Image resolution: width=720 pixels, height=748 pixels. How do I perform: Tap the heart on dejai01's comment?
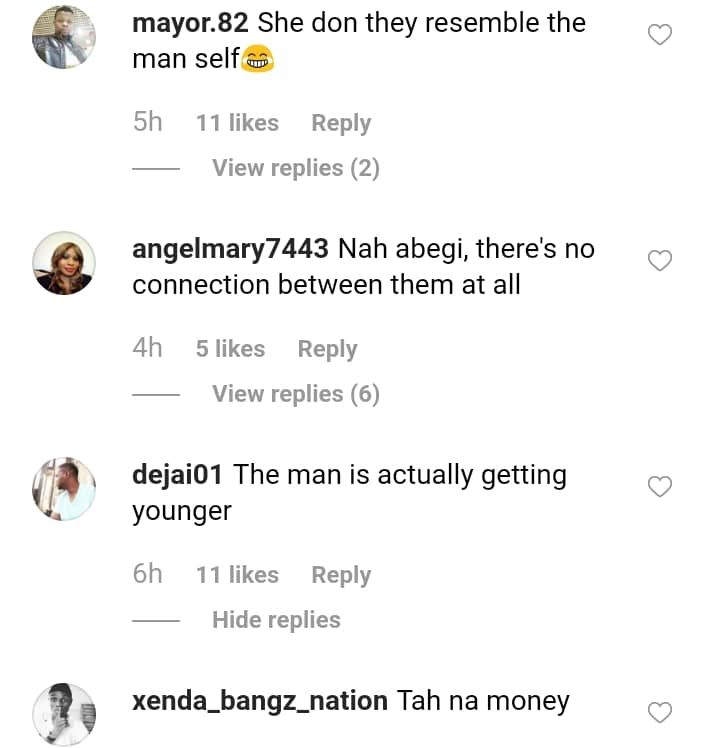coord(660,487)
